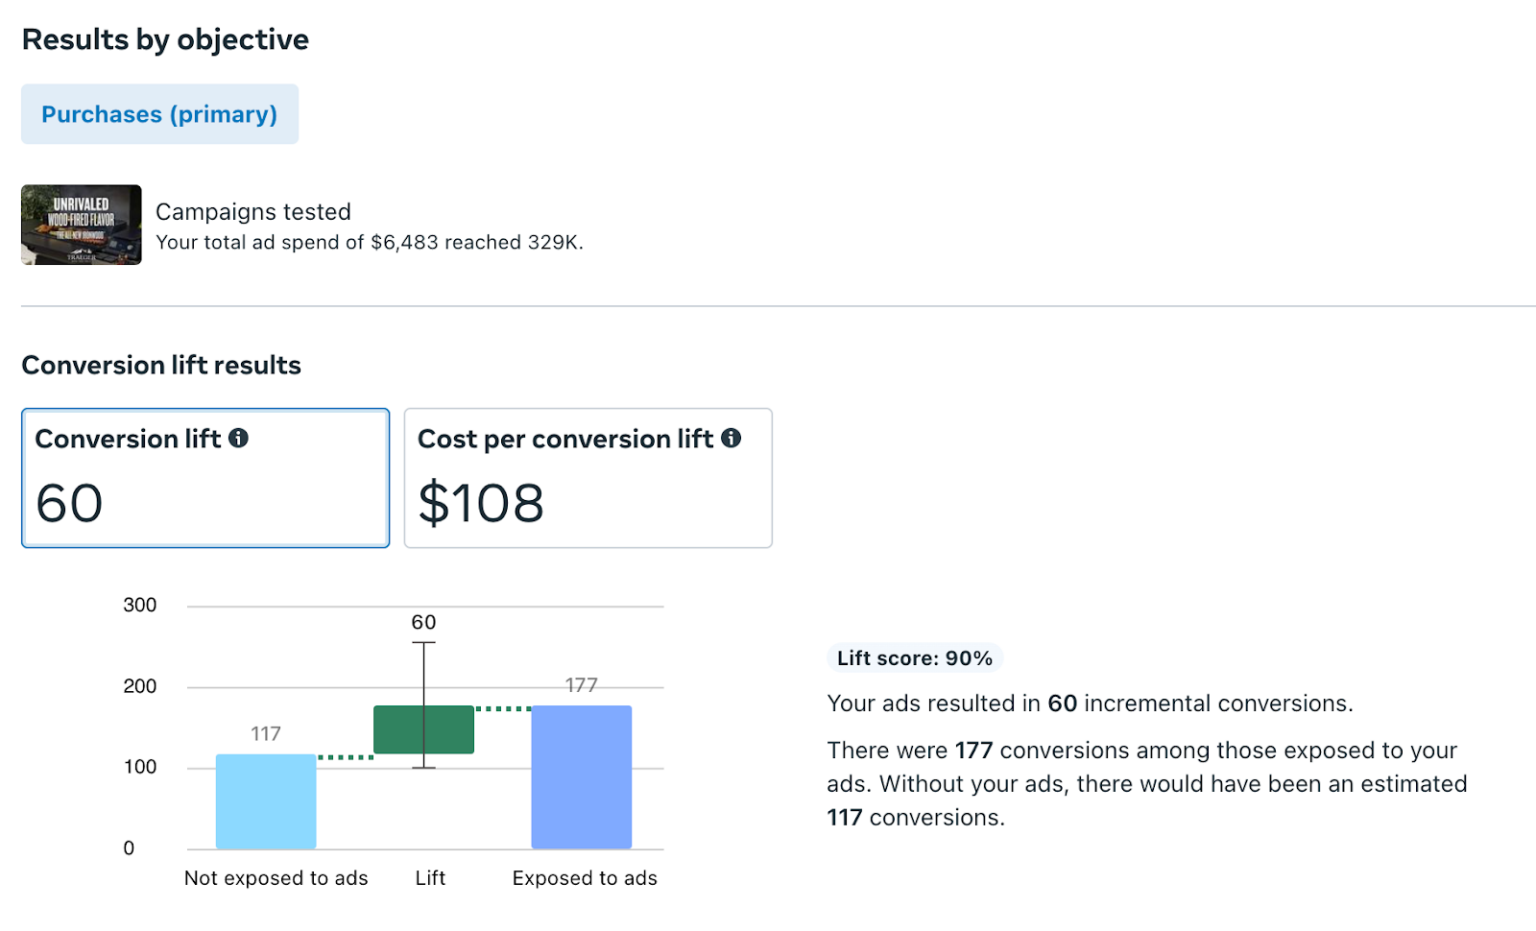Click the 60 value above the error bar

424,621
